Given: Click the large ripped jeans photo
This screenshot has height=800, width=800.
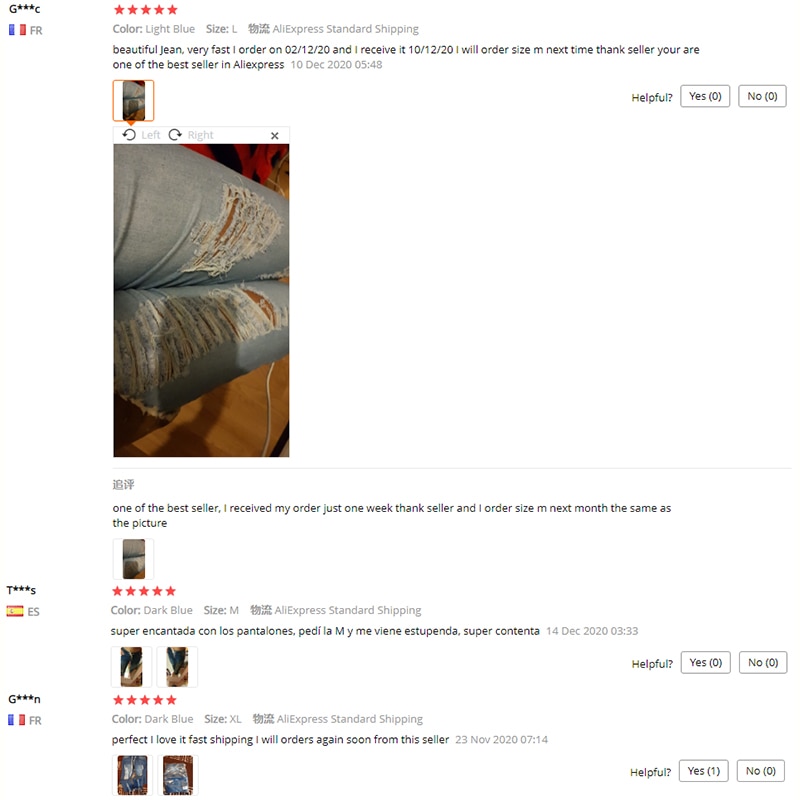Looking at the screenshot, I should (201, 301).
